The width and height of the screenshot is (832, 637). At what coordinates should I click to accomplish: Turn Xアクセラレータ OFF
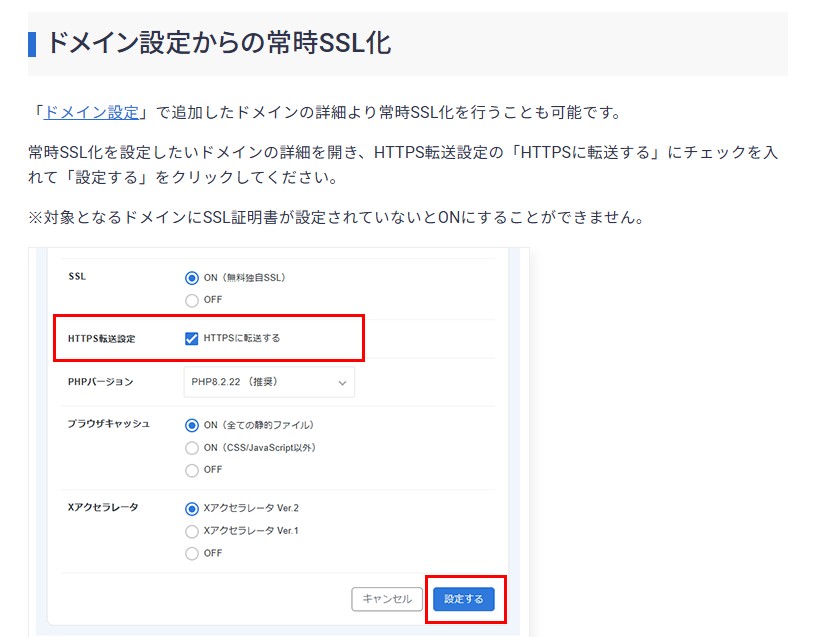click(x=192, y=554)
